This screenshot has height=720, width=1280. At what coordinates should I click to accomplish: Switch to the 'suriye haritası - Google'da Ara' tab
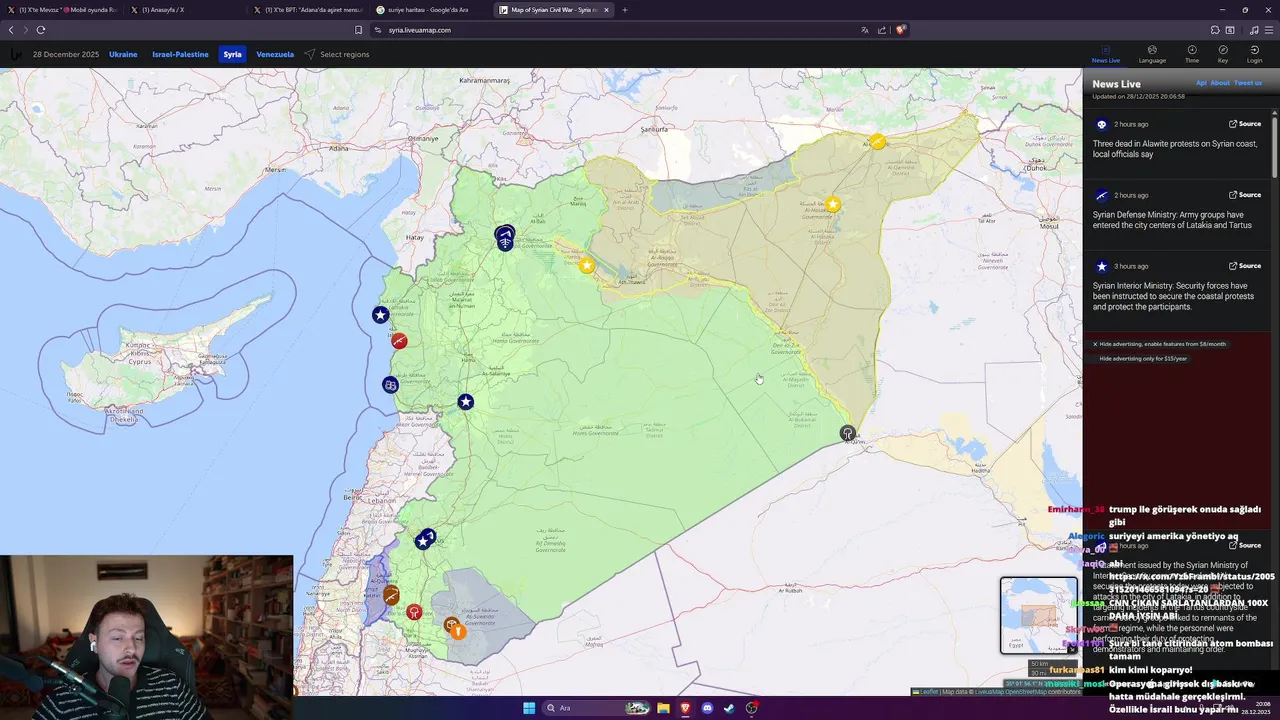[428, 10]
